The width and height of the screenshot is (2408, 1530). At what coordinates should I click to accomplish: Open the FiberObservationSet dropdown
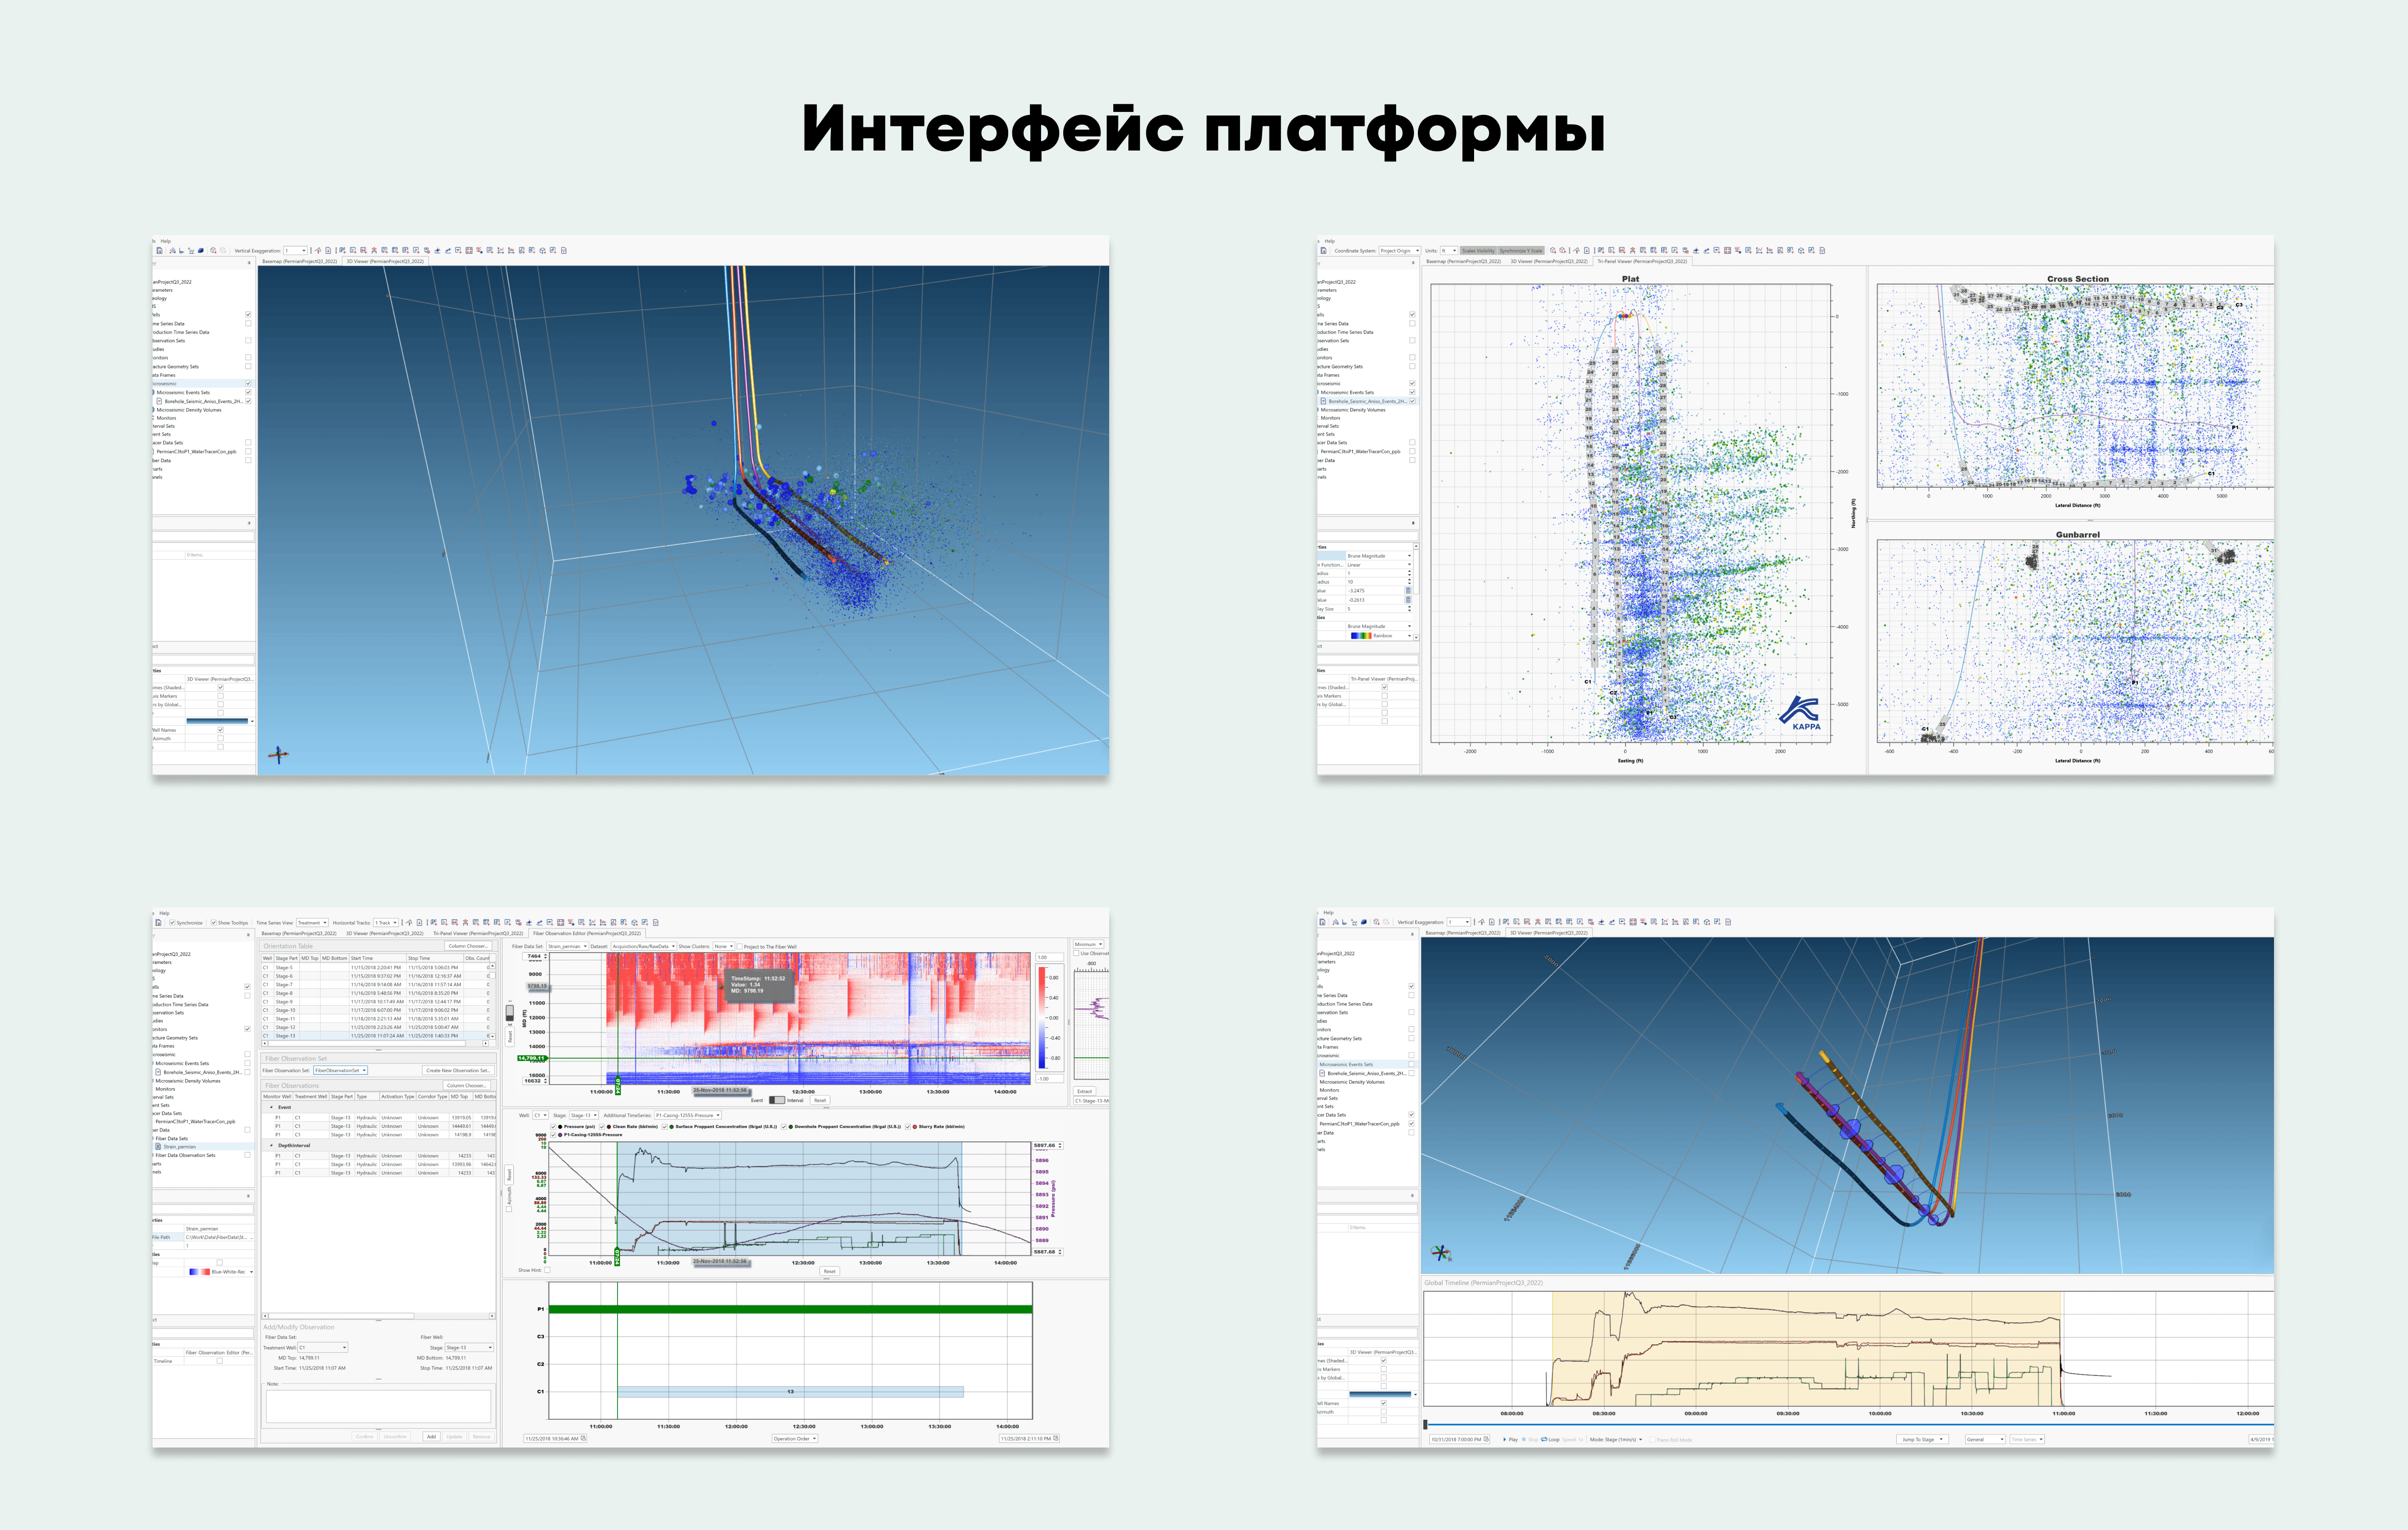(x=341, y=1070)
